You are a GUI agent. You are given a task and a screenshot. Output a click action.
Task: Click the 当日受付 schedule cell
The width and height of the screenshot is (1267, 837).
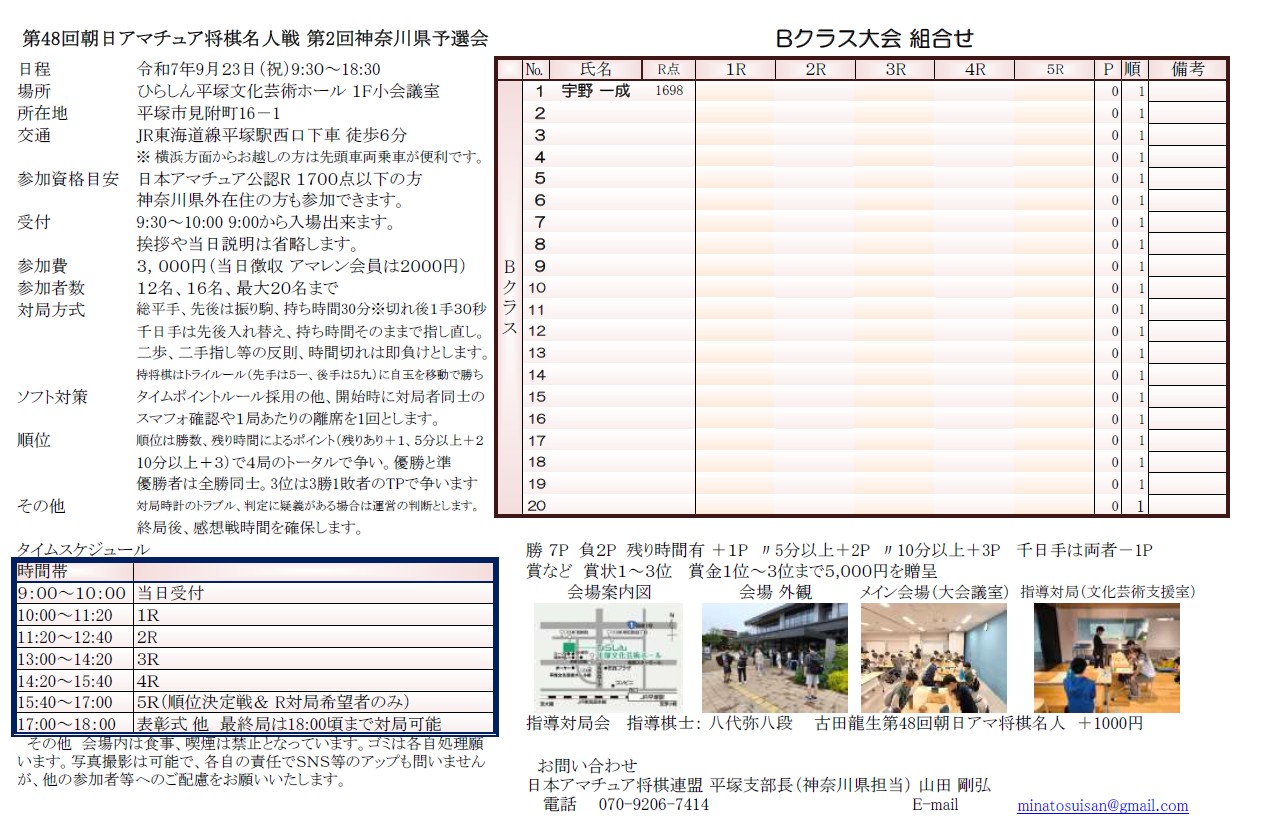(x=313, y=593)
